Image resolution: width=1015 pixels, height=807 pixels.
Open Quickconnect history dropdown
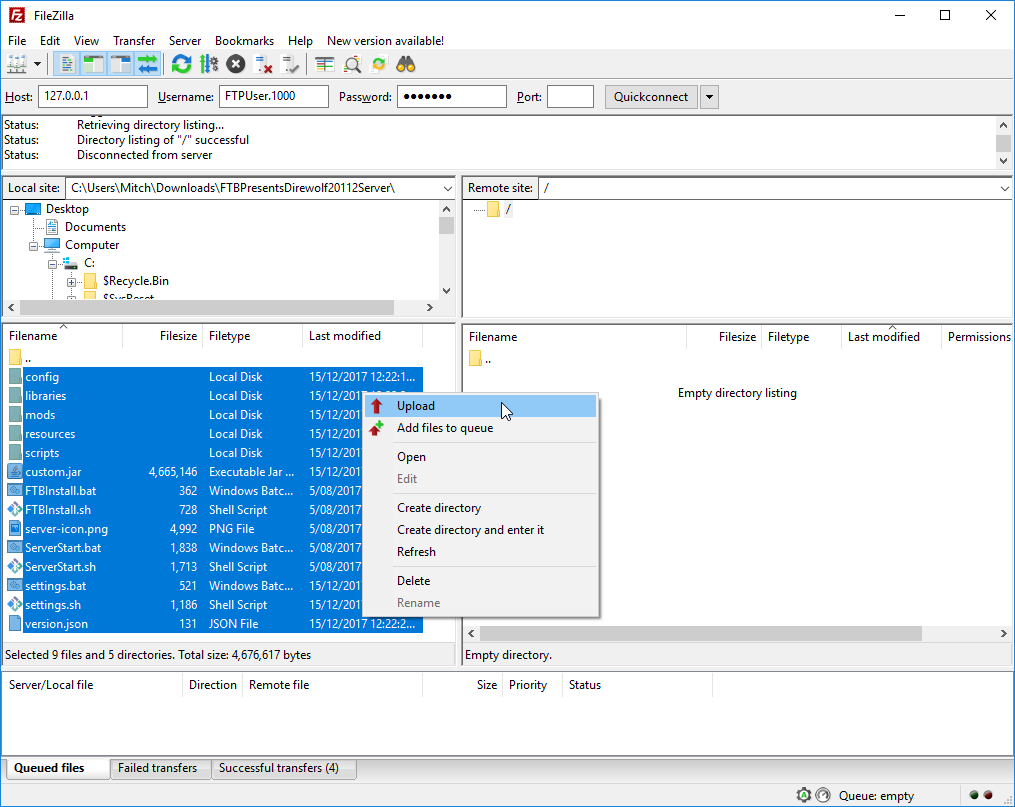coord(709,97)
